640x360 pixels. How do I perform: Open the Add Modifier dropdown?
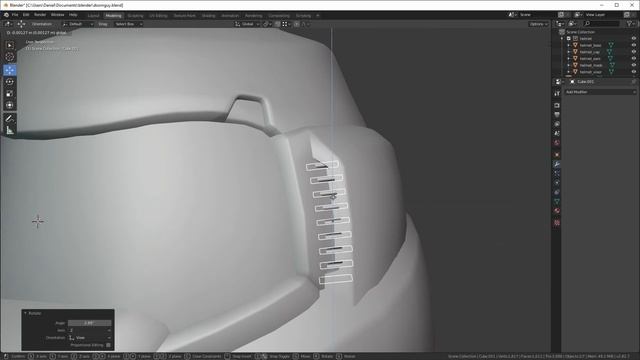[x=600, y=92]
